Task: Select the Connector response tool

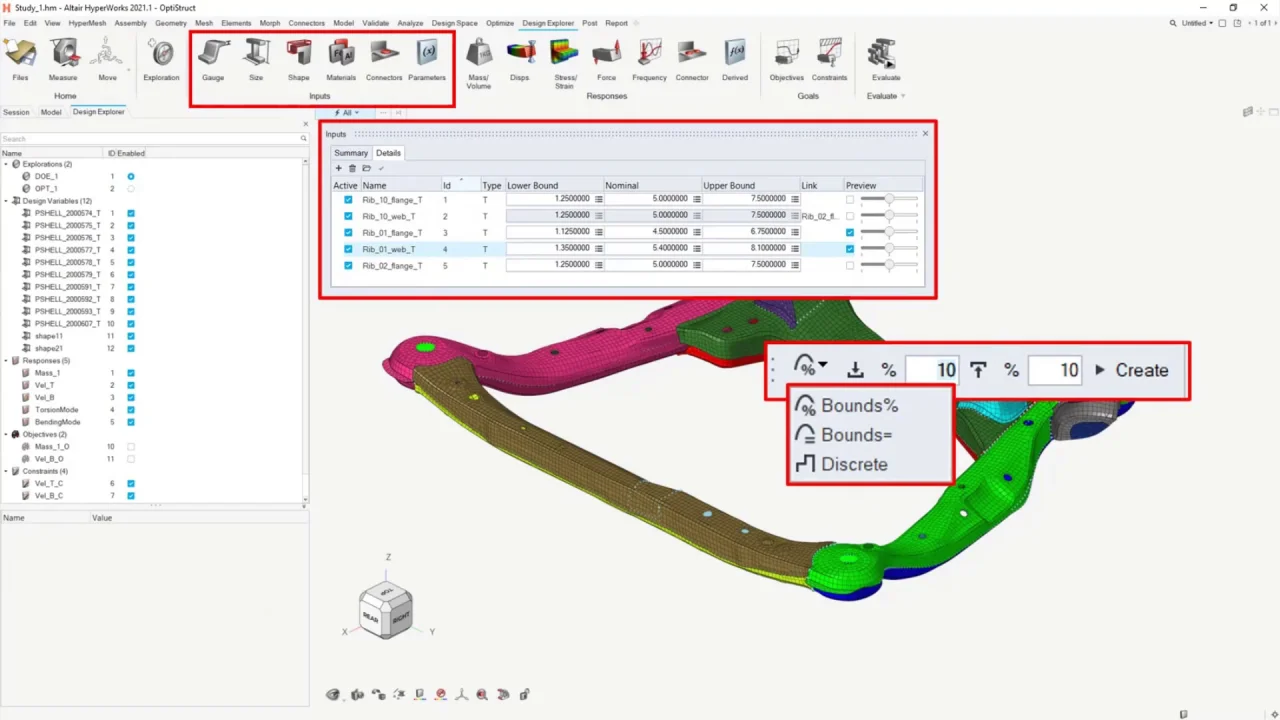Action: 692,60
